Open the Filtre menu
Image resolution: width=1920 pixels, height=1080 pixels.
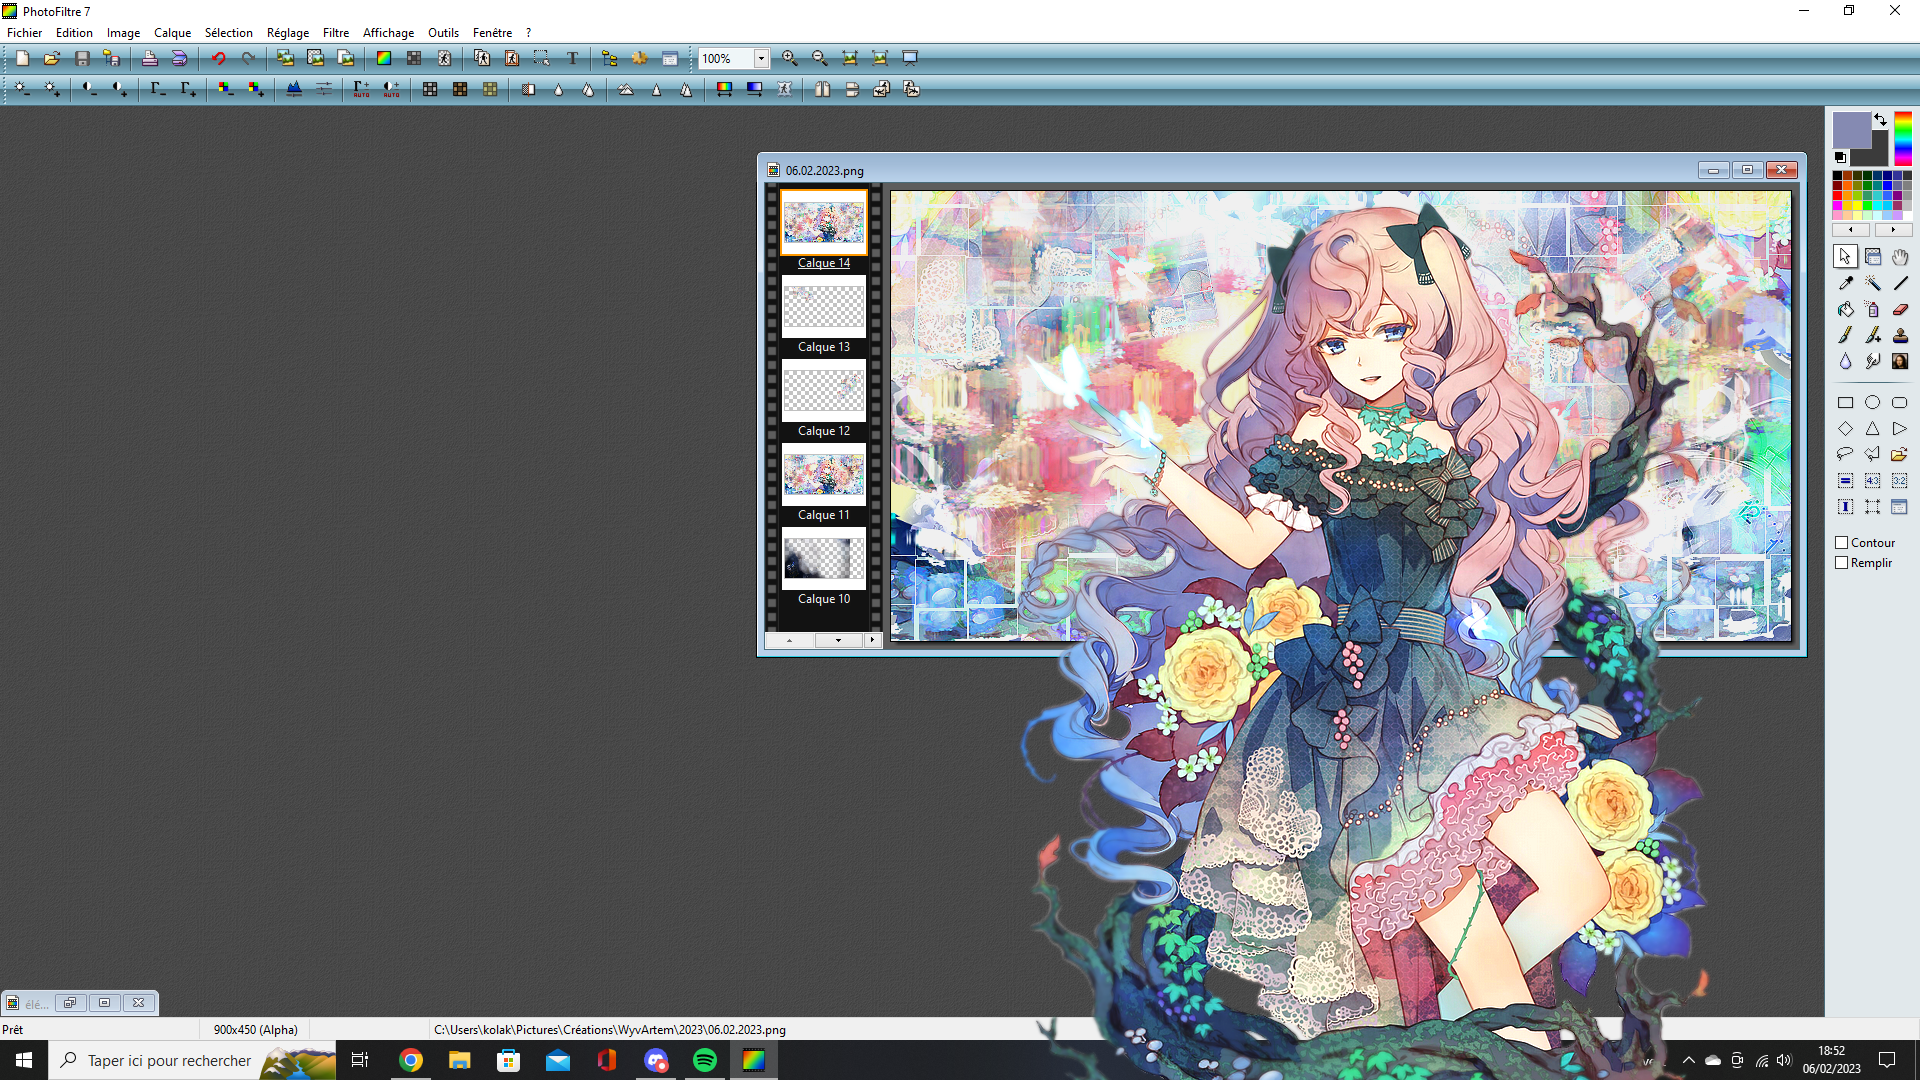[335, 32]
